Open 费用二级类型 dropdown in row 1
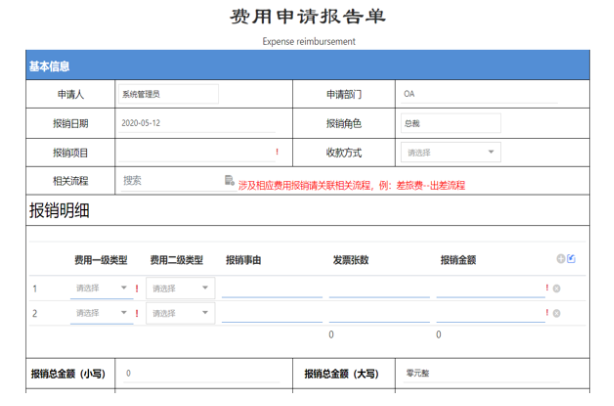The width and height of the screenshot is (614, 406). pyautogui.click(x=180, y=289)
